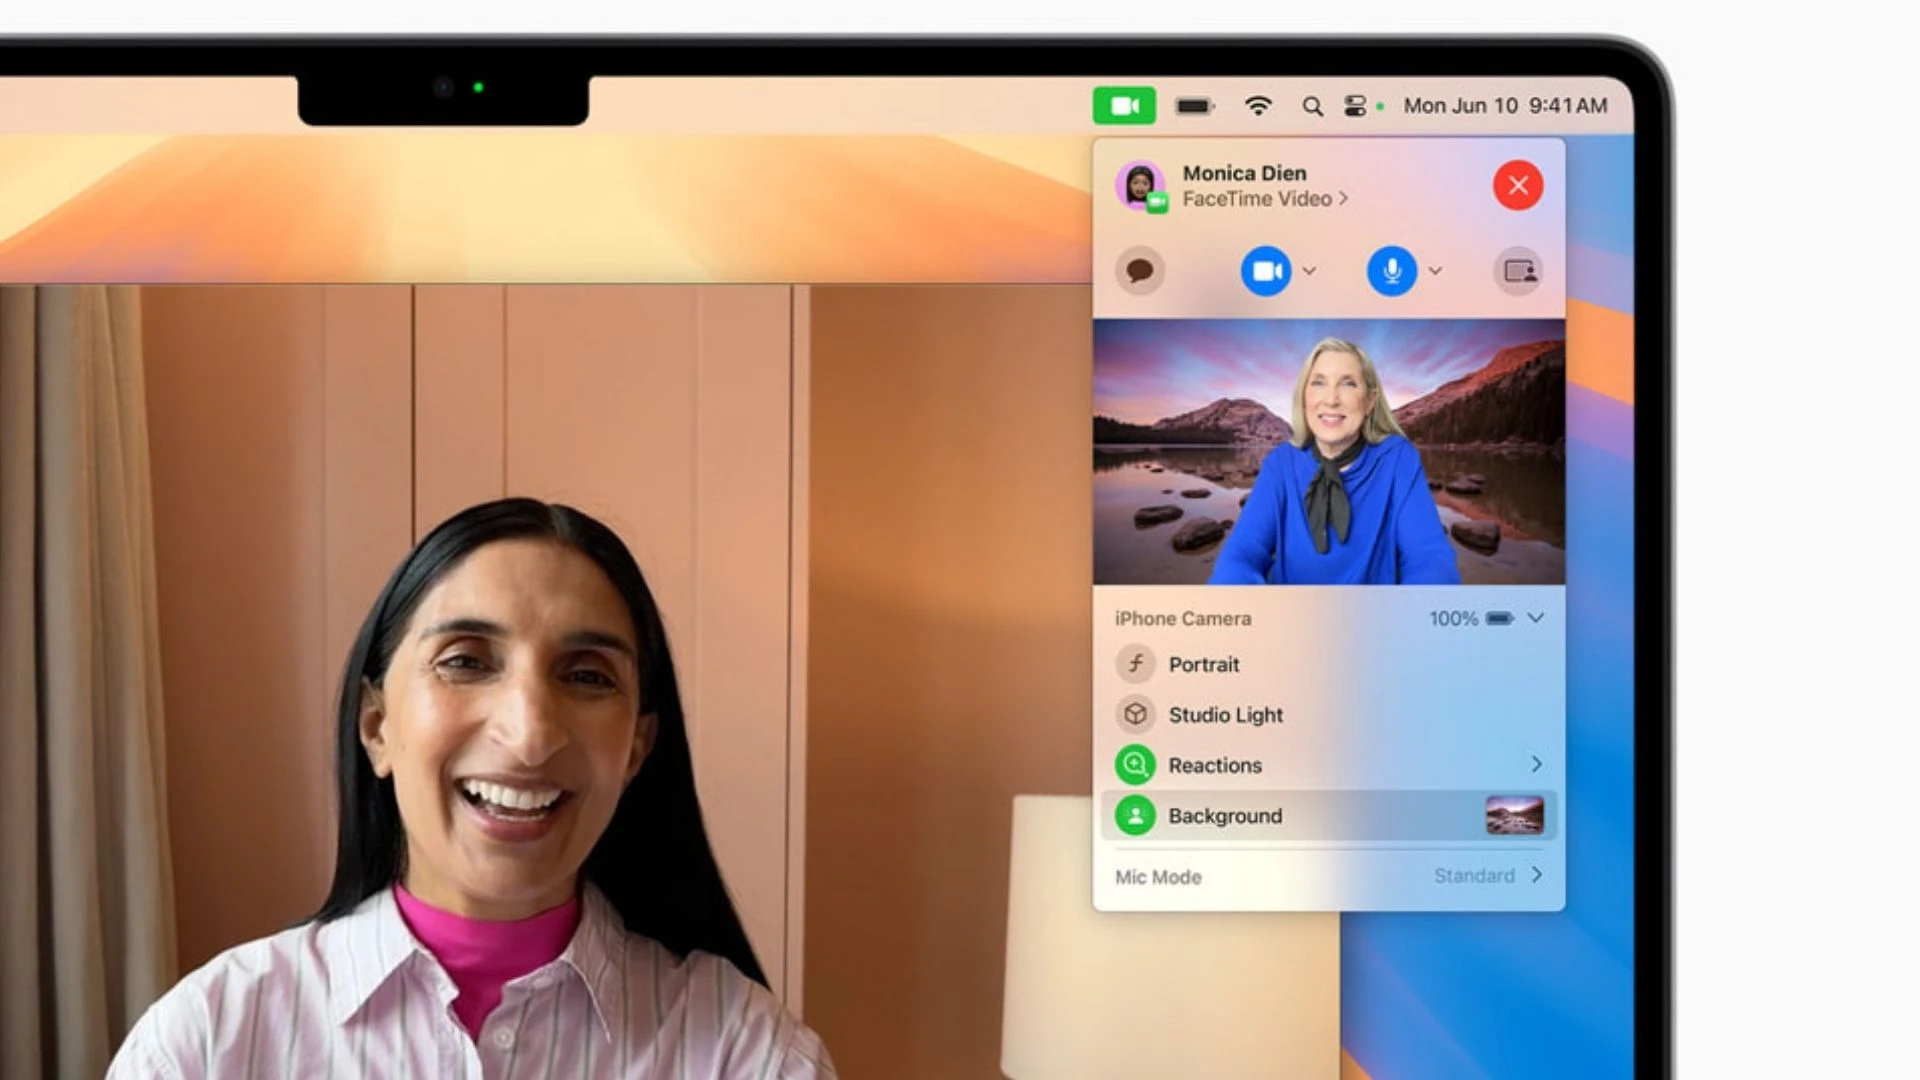Expand Reactions submenu chevron
The image size is (1920, 1080).
point(1537,764)
